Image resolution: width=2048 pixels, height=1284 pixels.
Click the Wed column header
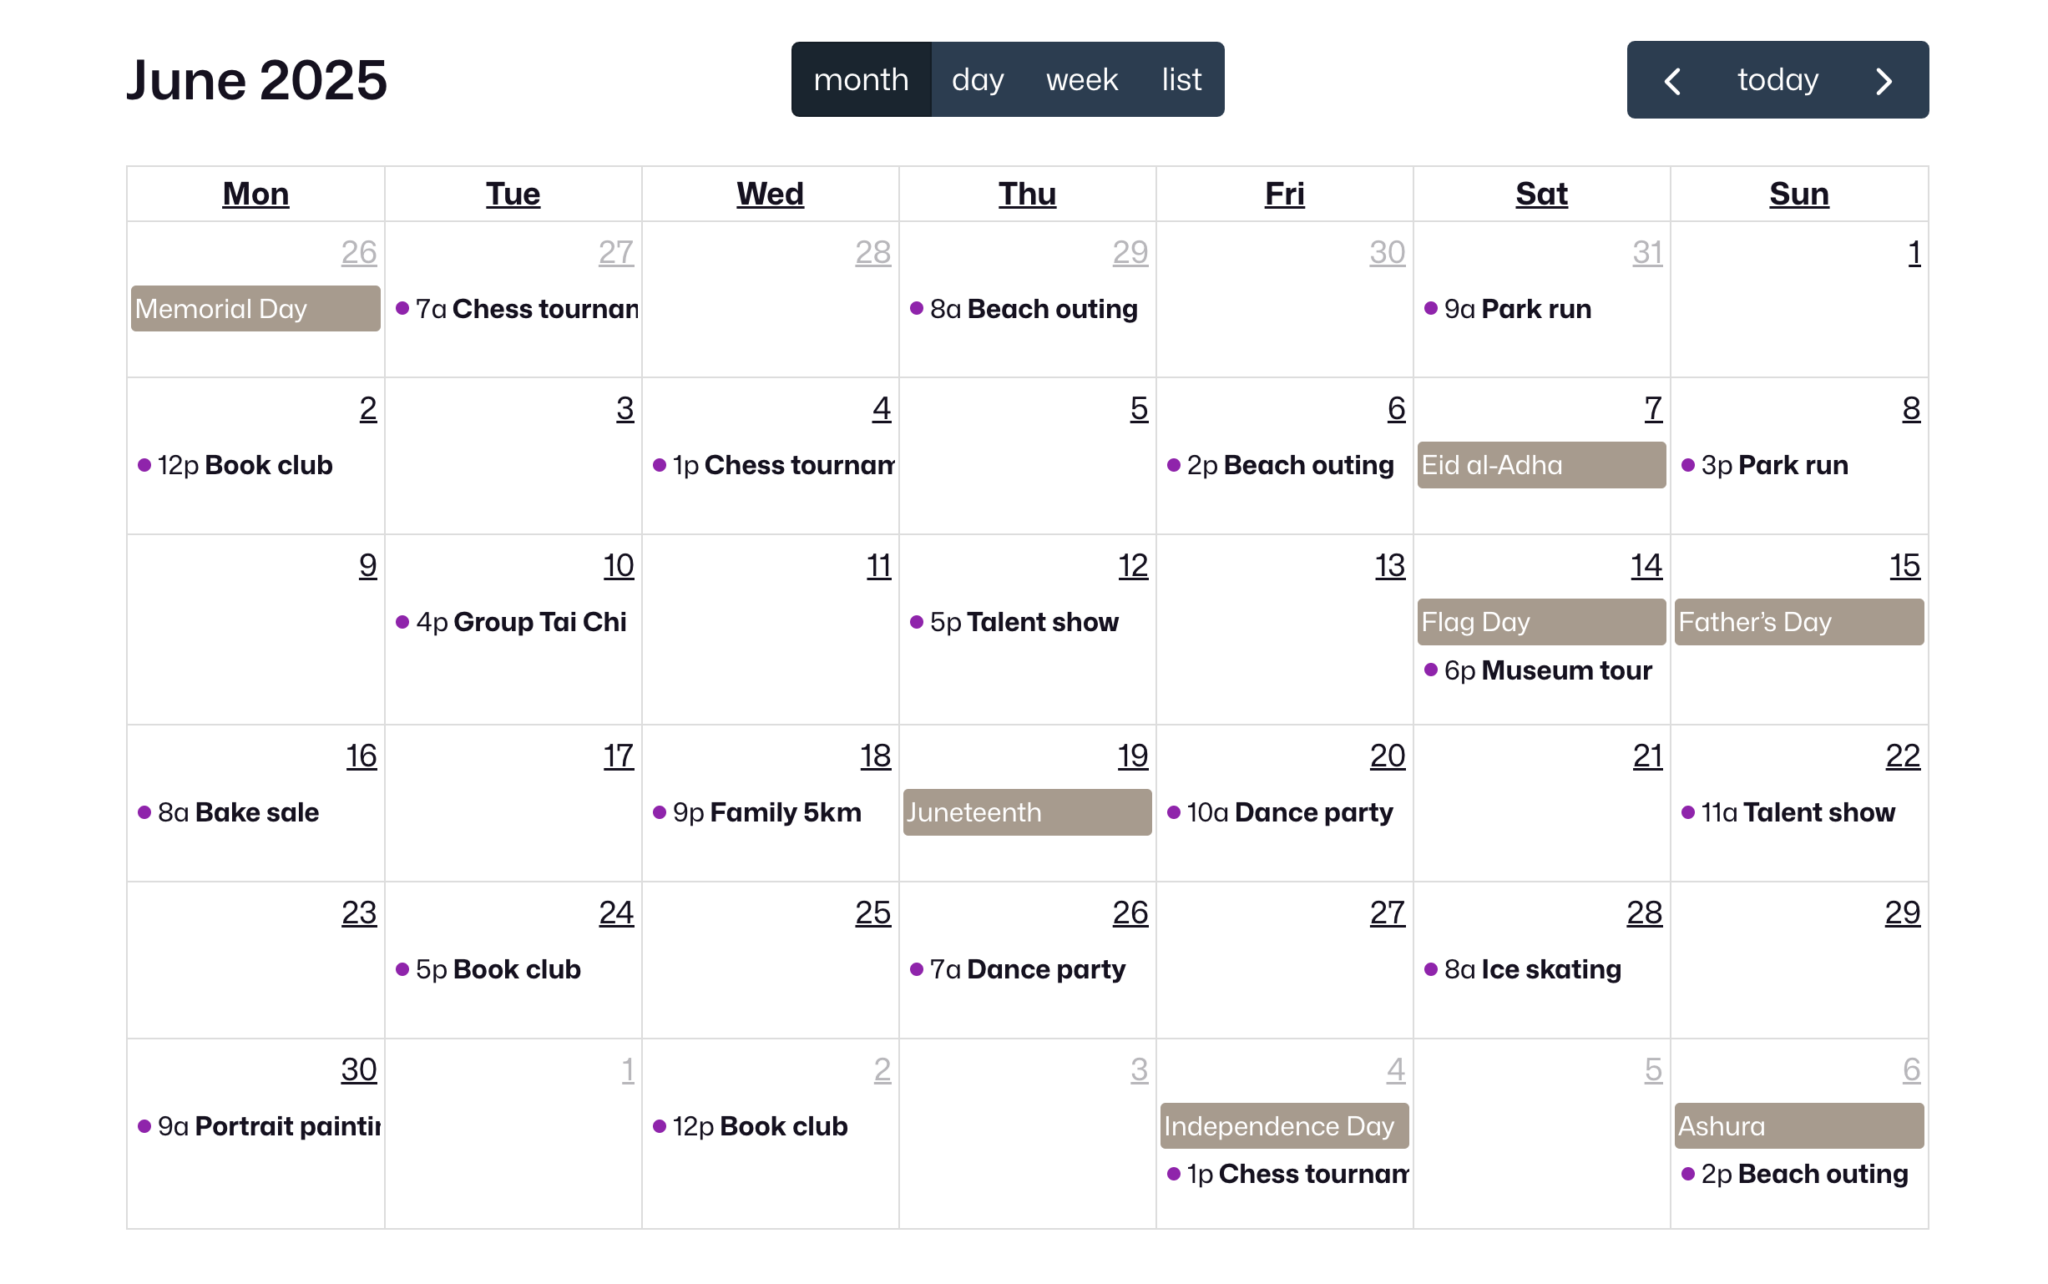[770, 194]
